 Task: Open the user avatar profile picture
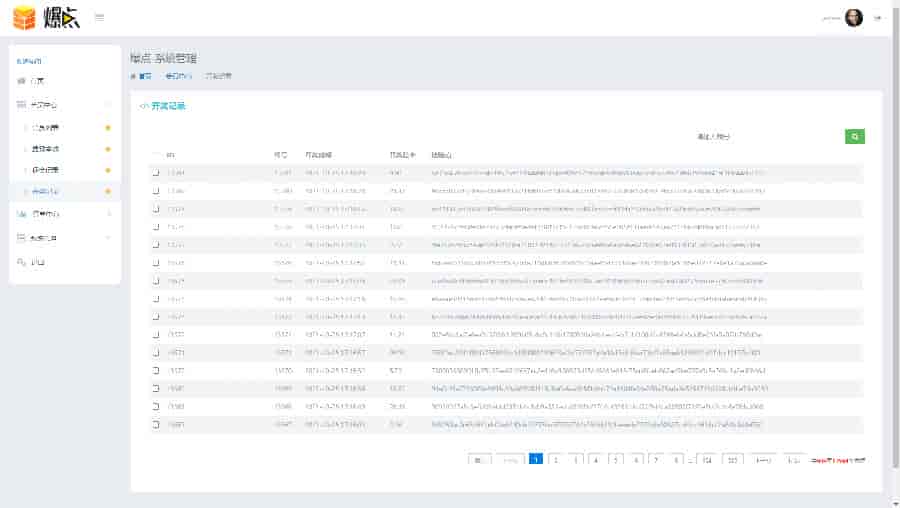[853, 18]
